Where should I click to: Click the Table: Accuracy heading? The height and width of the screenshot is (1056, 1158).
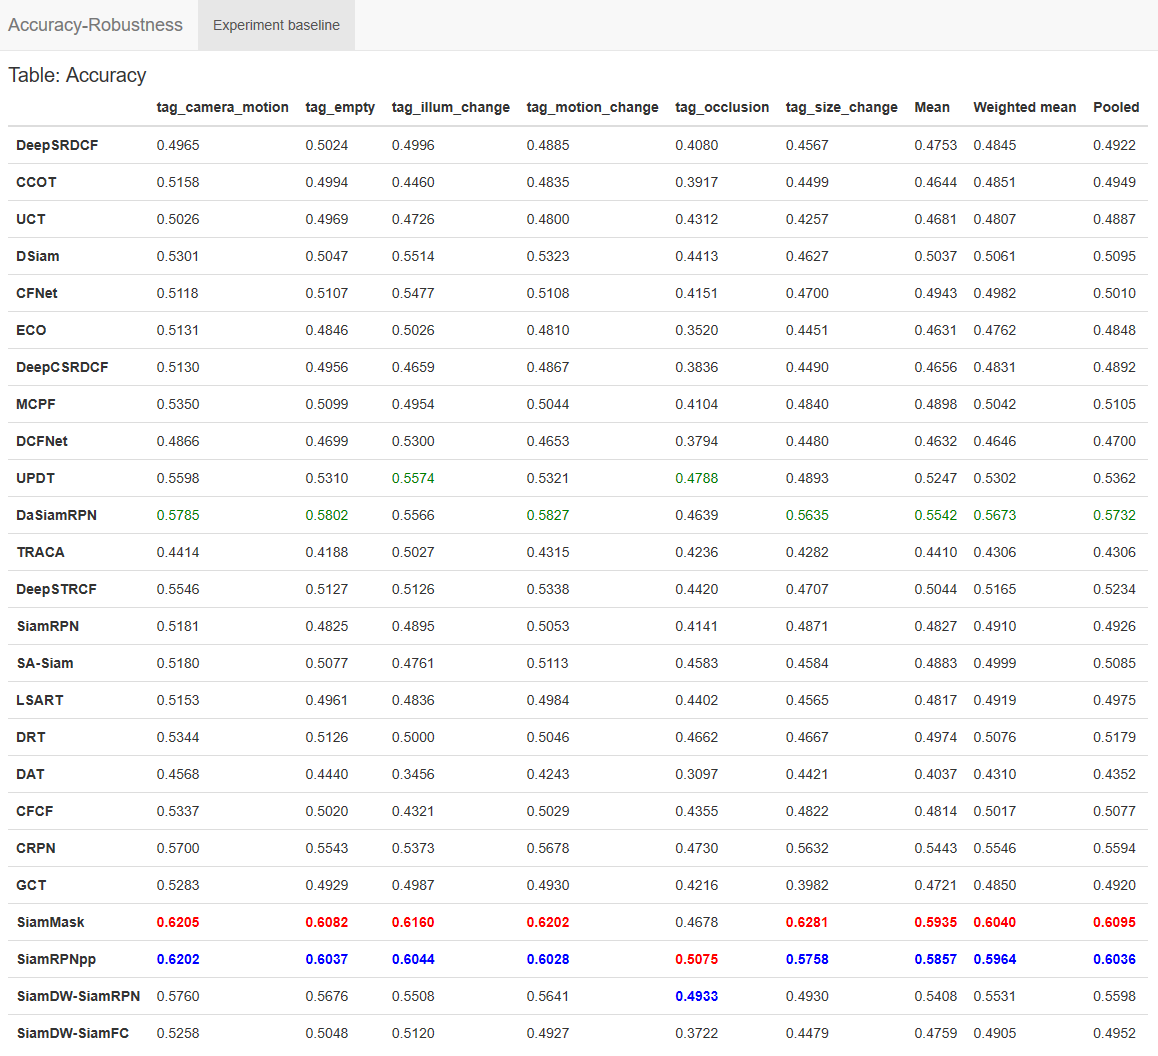click(78, 75)
